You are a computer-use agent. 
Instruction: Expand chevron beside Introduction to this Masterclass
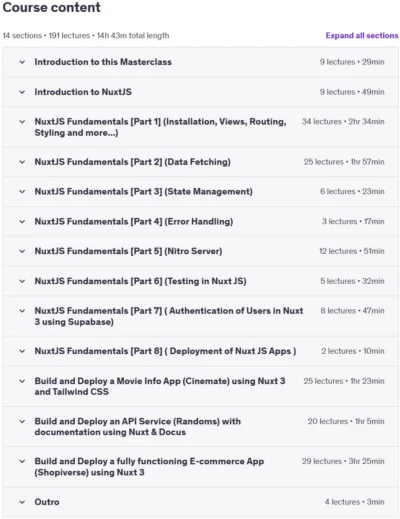coord(22,62)
